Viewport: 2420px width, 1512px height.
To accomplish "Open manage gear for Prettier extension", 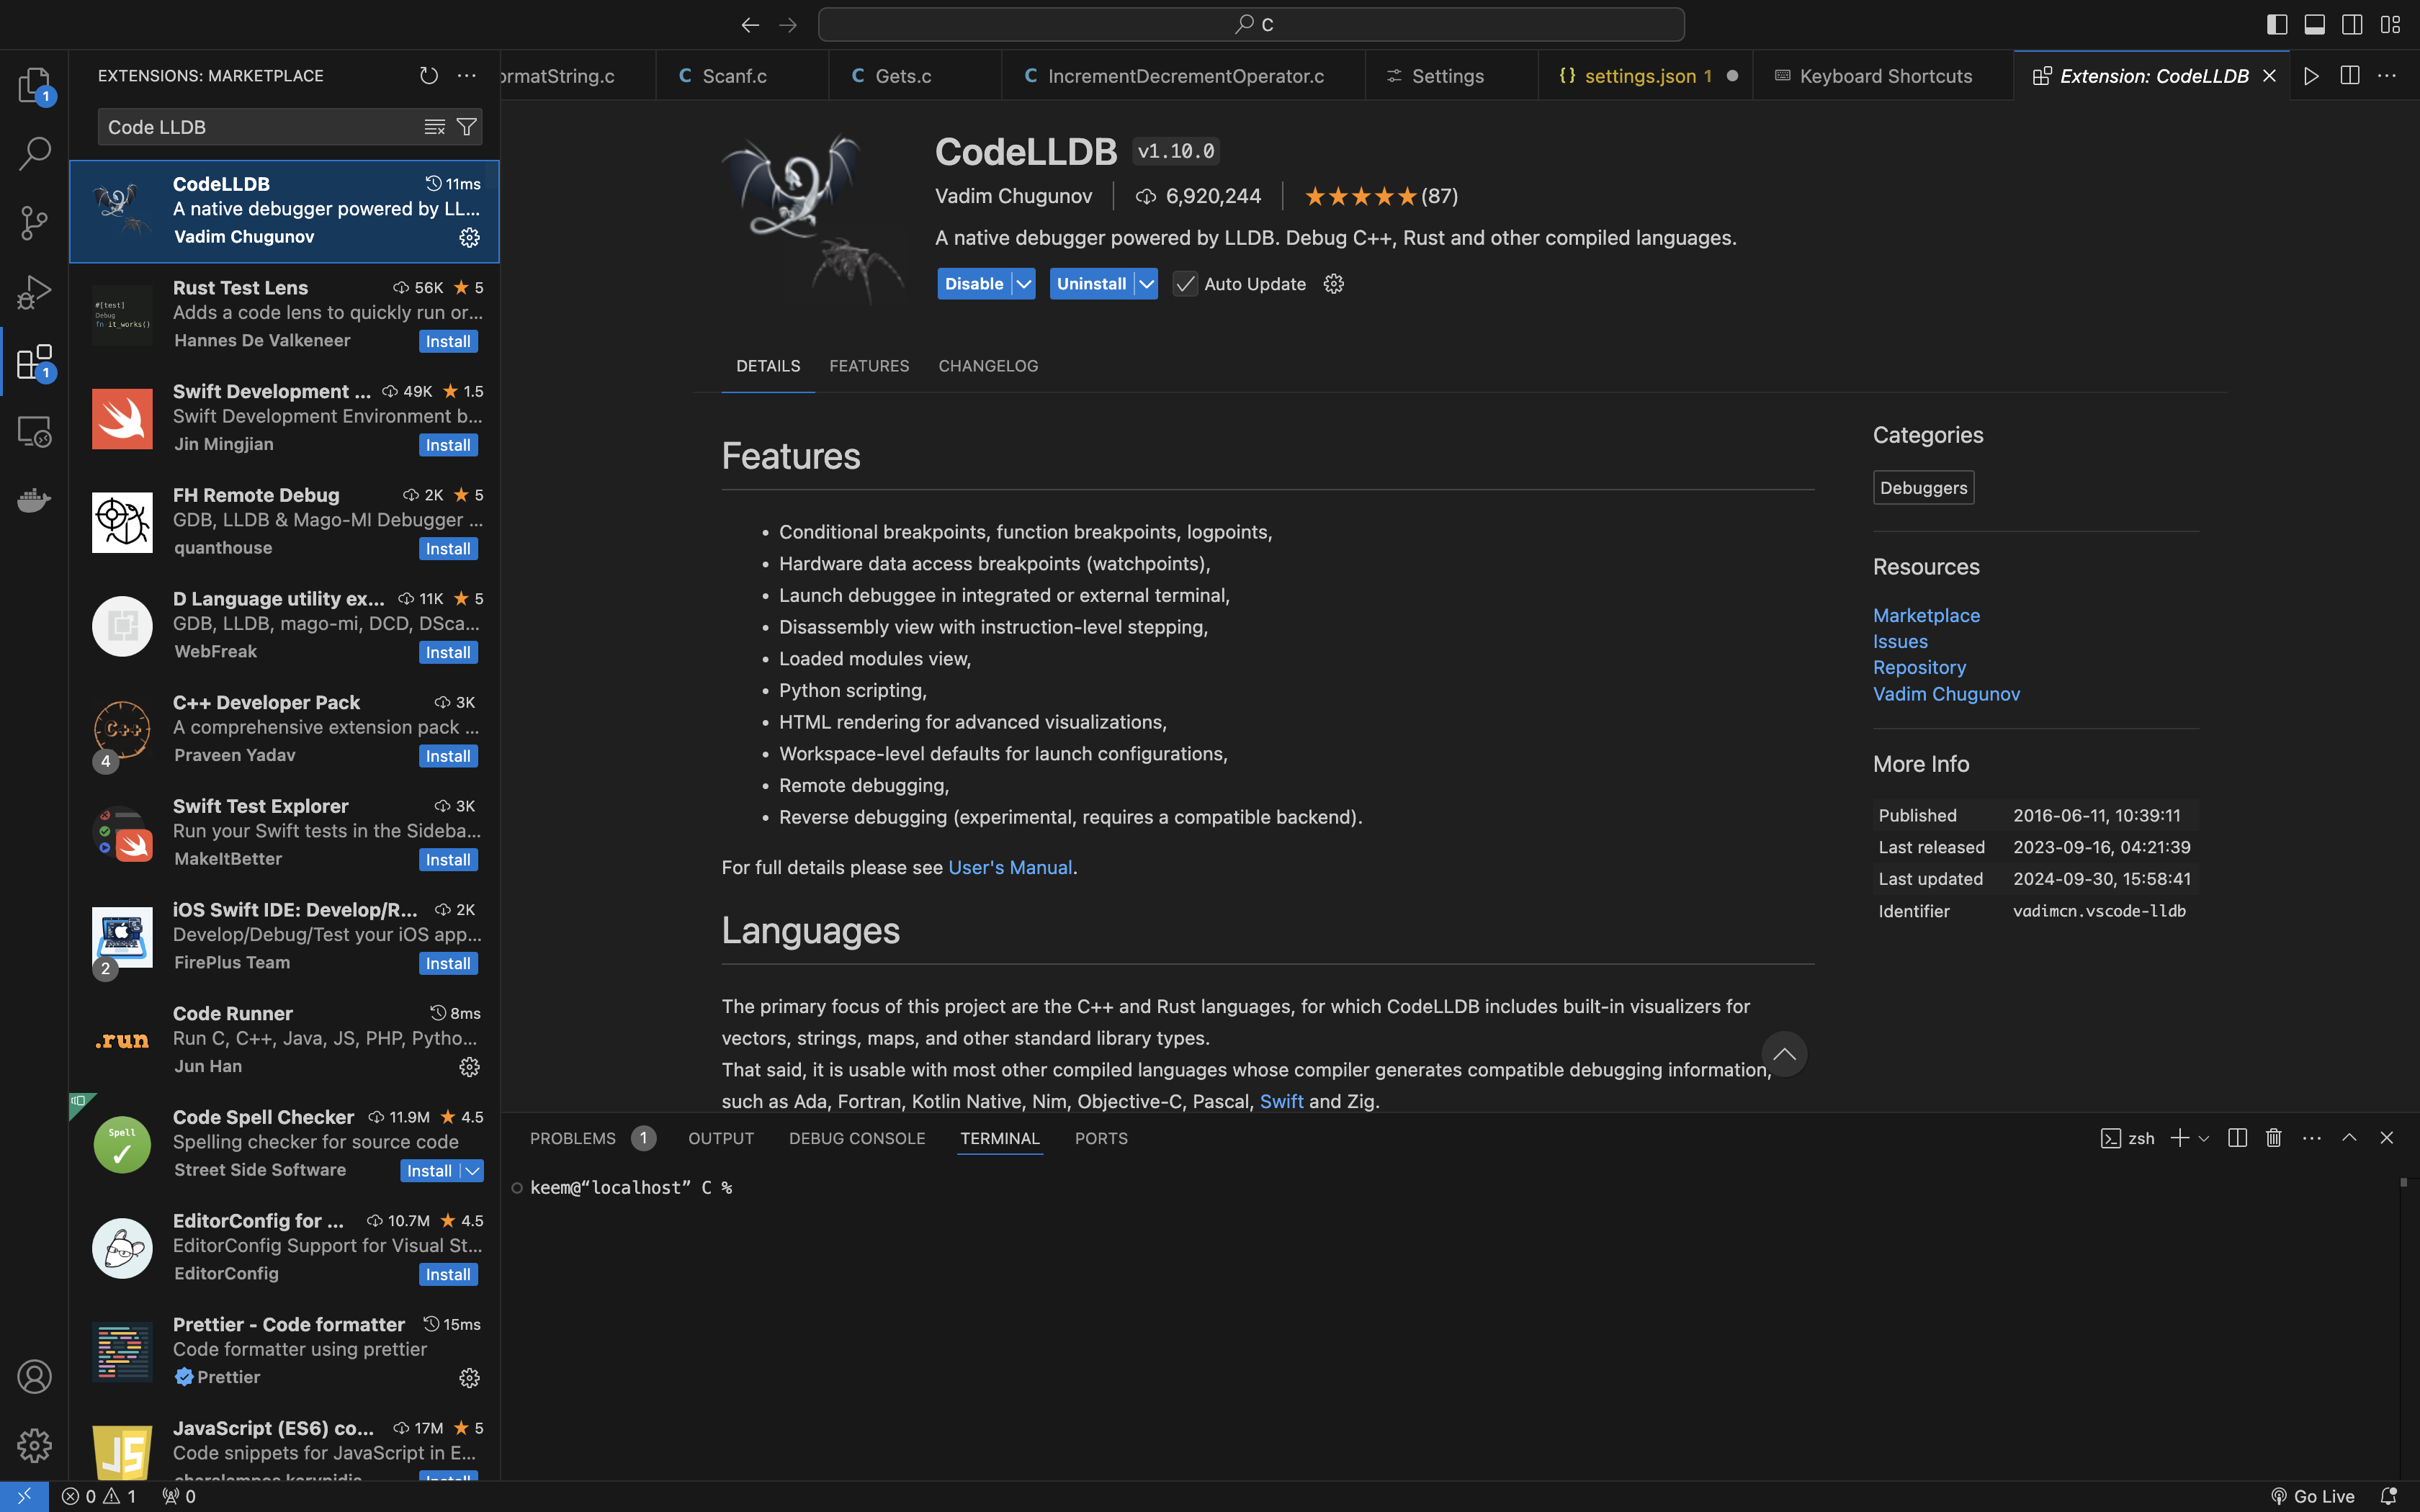I will (469, 1378).
